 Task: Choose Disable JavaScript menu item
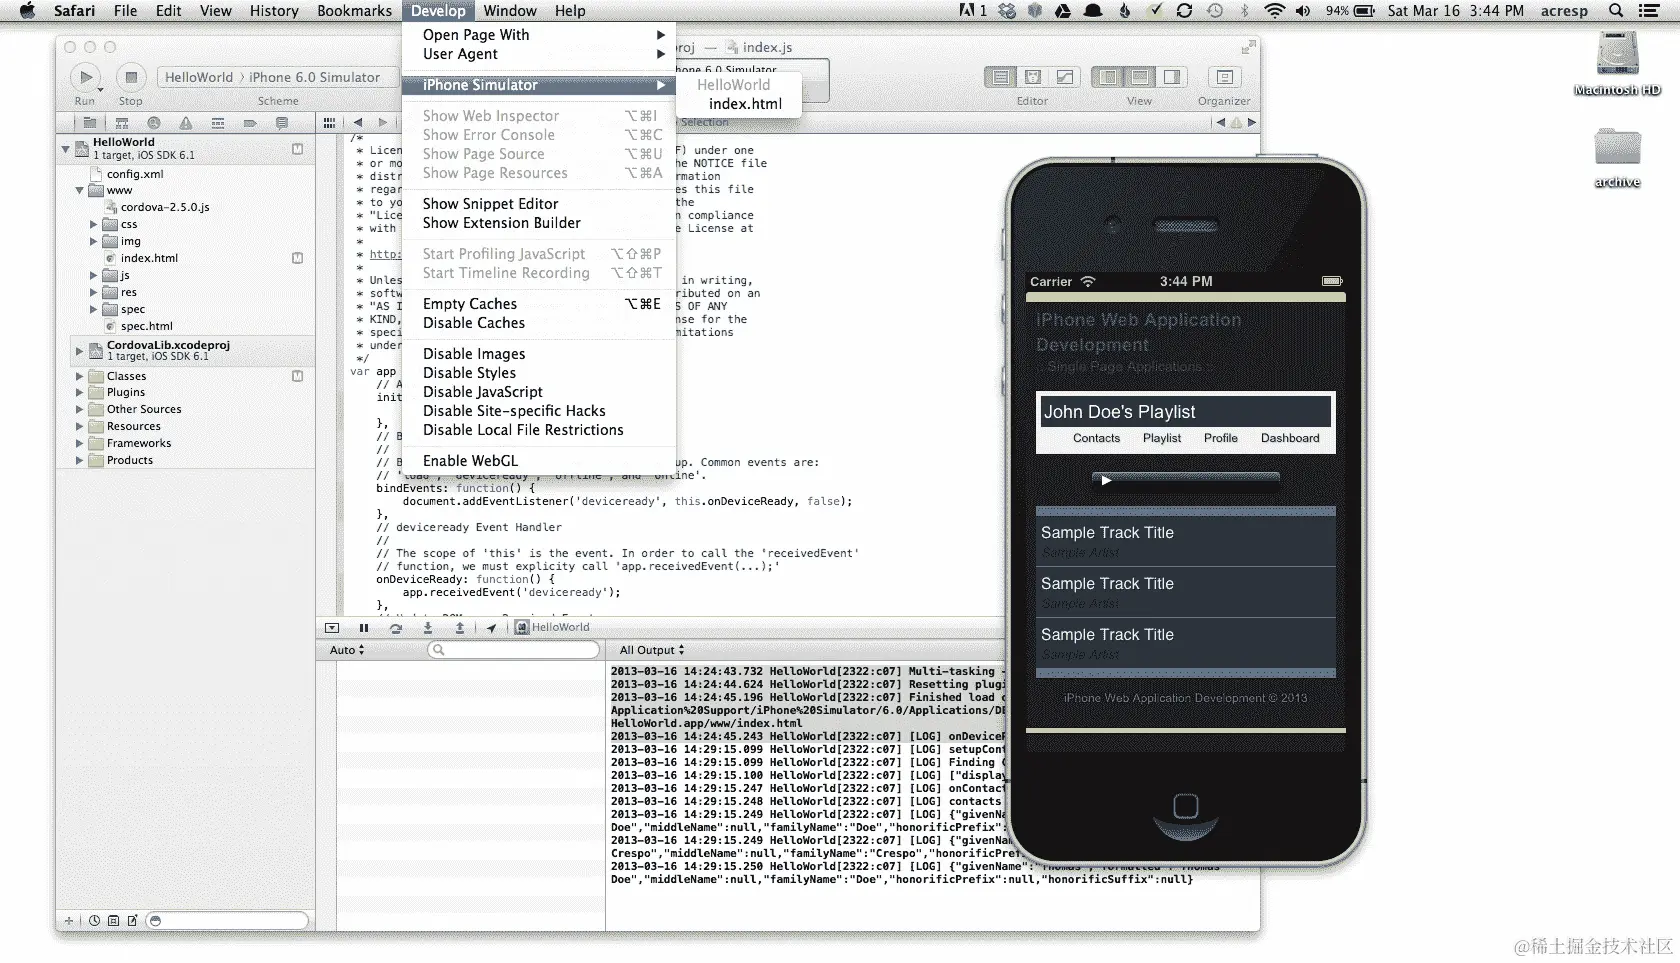539,392
